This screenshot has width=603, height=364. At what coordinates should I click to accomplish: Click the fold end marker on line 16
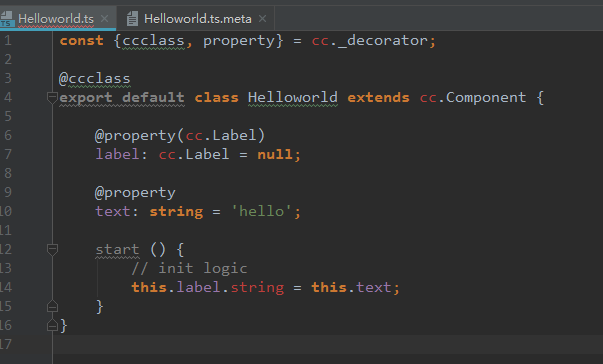(x=52, y=325)
